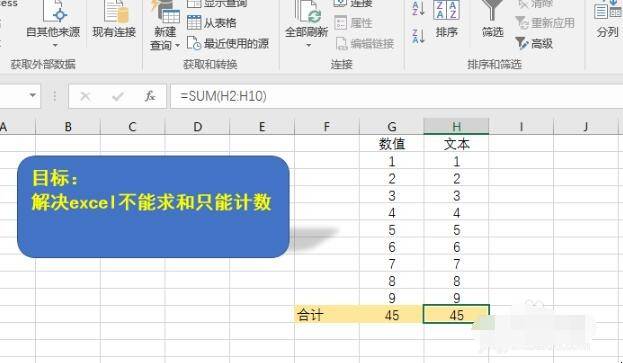The width and height of the screenshot is (623, 363).
Task: Click the insert function fx icon
Action: [150, 96]
